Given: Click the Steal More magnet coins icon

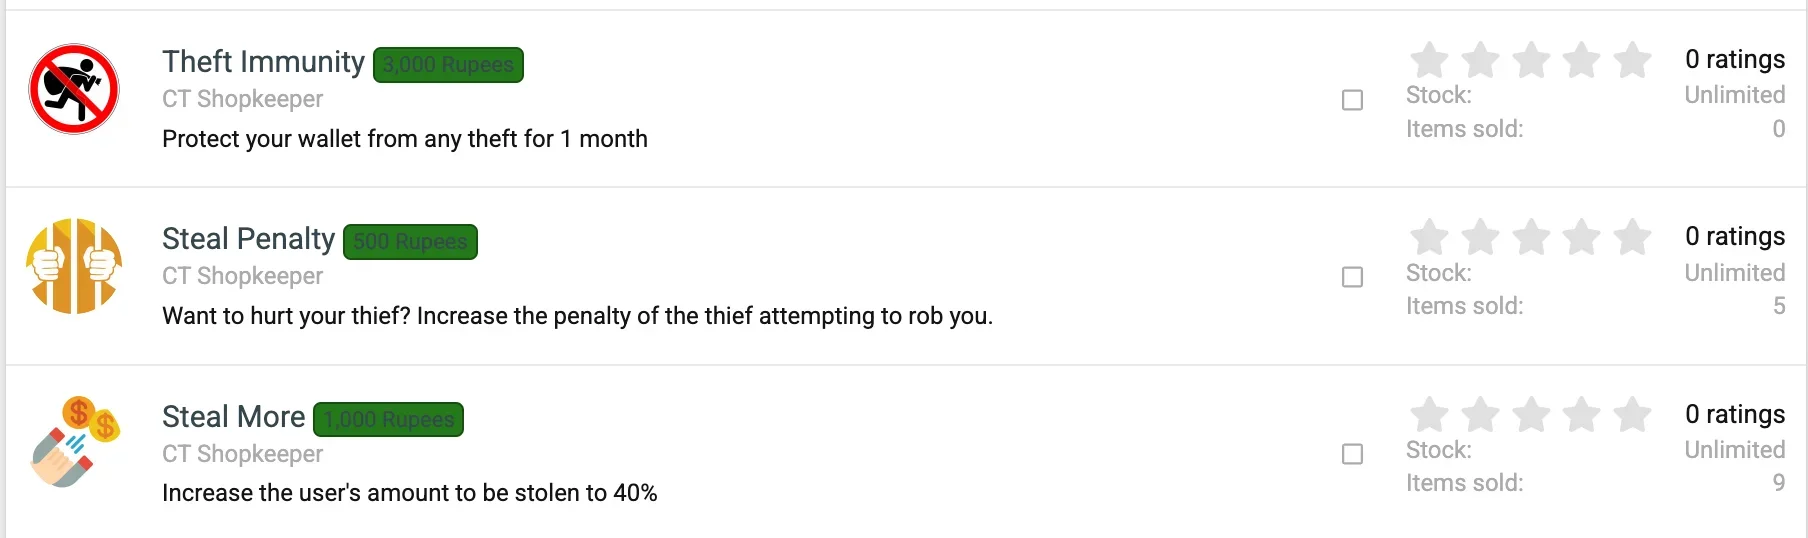Looking at the screenshot, I should 74,442.
